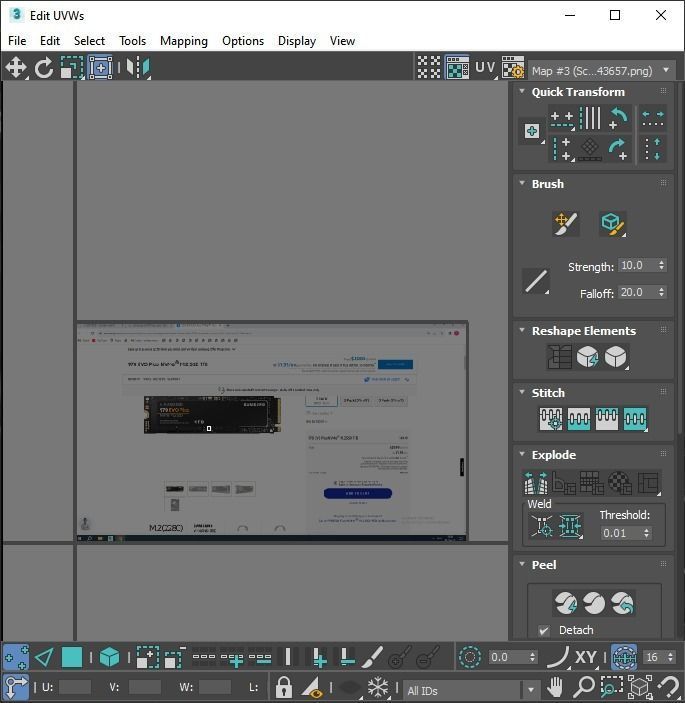The height and width of the screenshot is (703, 685).
Task: Click the Mirror horizontal tool
Action: pyautogui.click(x=138, y=68)
